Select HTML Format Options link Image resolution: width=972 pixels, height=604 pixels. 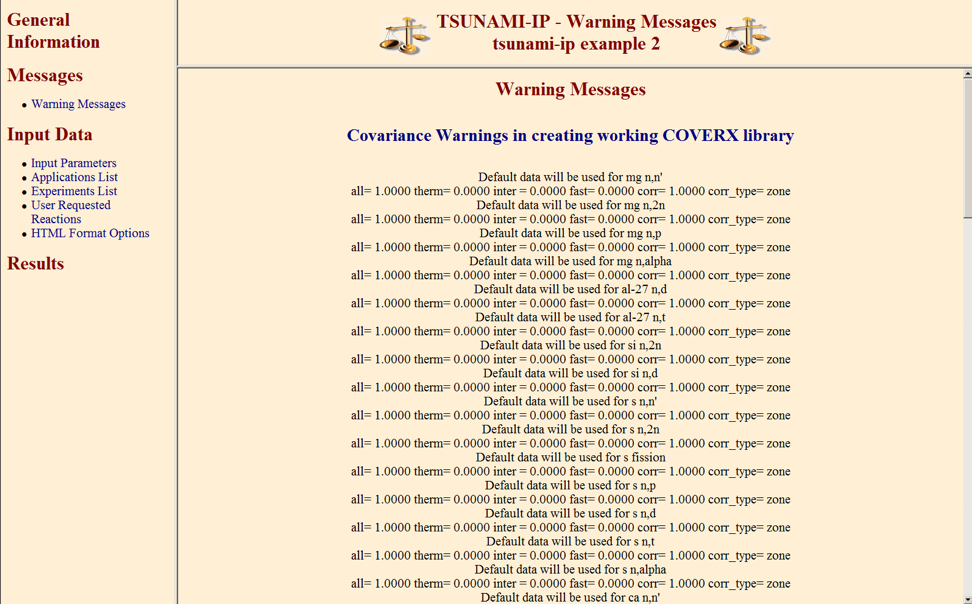(x=90, y=233)
